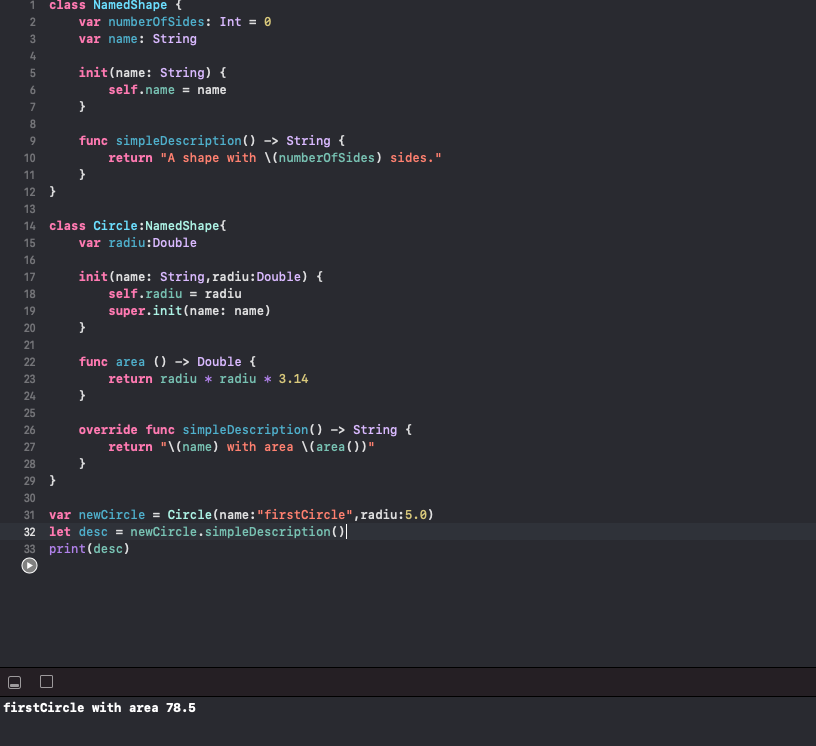816x746 pixels.
Task: Click 'init(name: String)' on line 5
Action: tap(145, 72)
